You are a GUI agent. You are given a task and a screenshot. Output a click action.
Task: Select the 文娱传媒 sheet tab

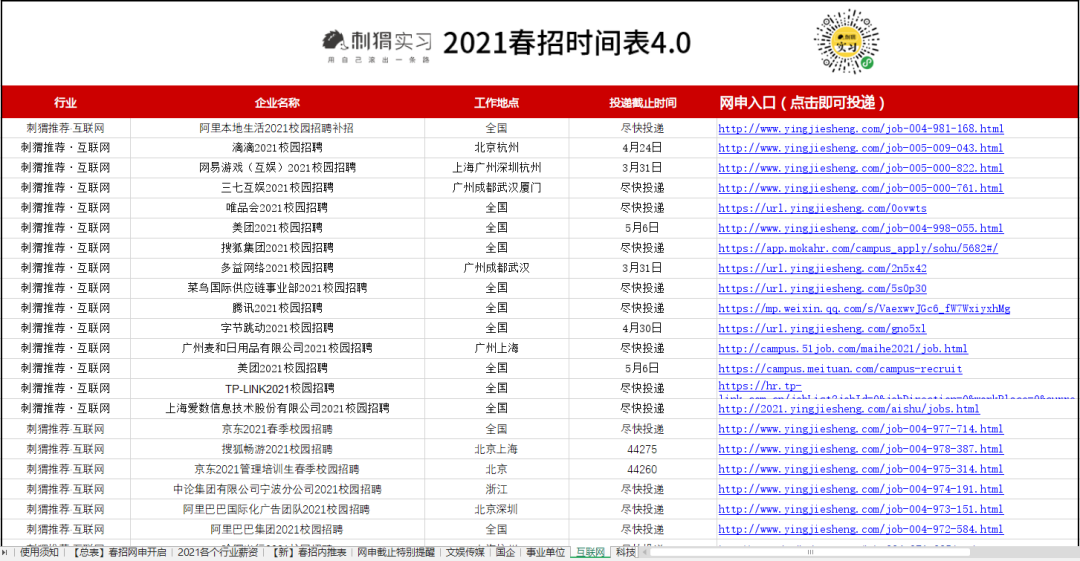465,553
